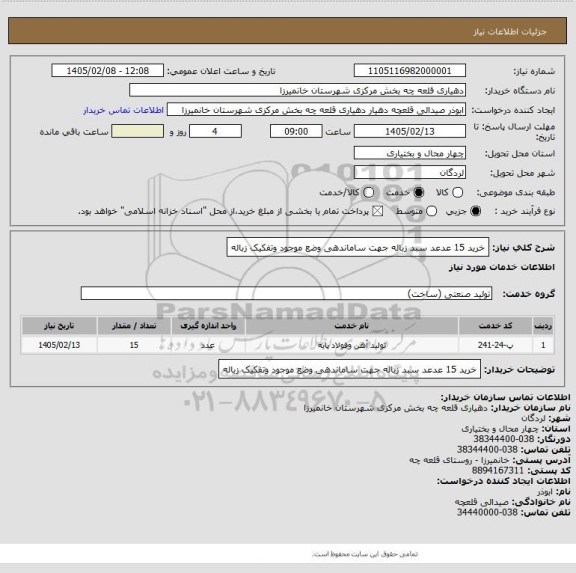Click the delivery province field چهار محال و بختیاری

(410, 153)
